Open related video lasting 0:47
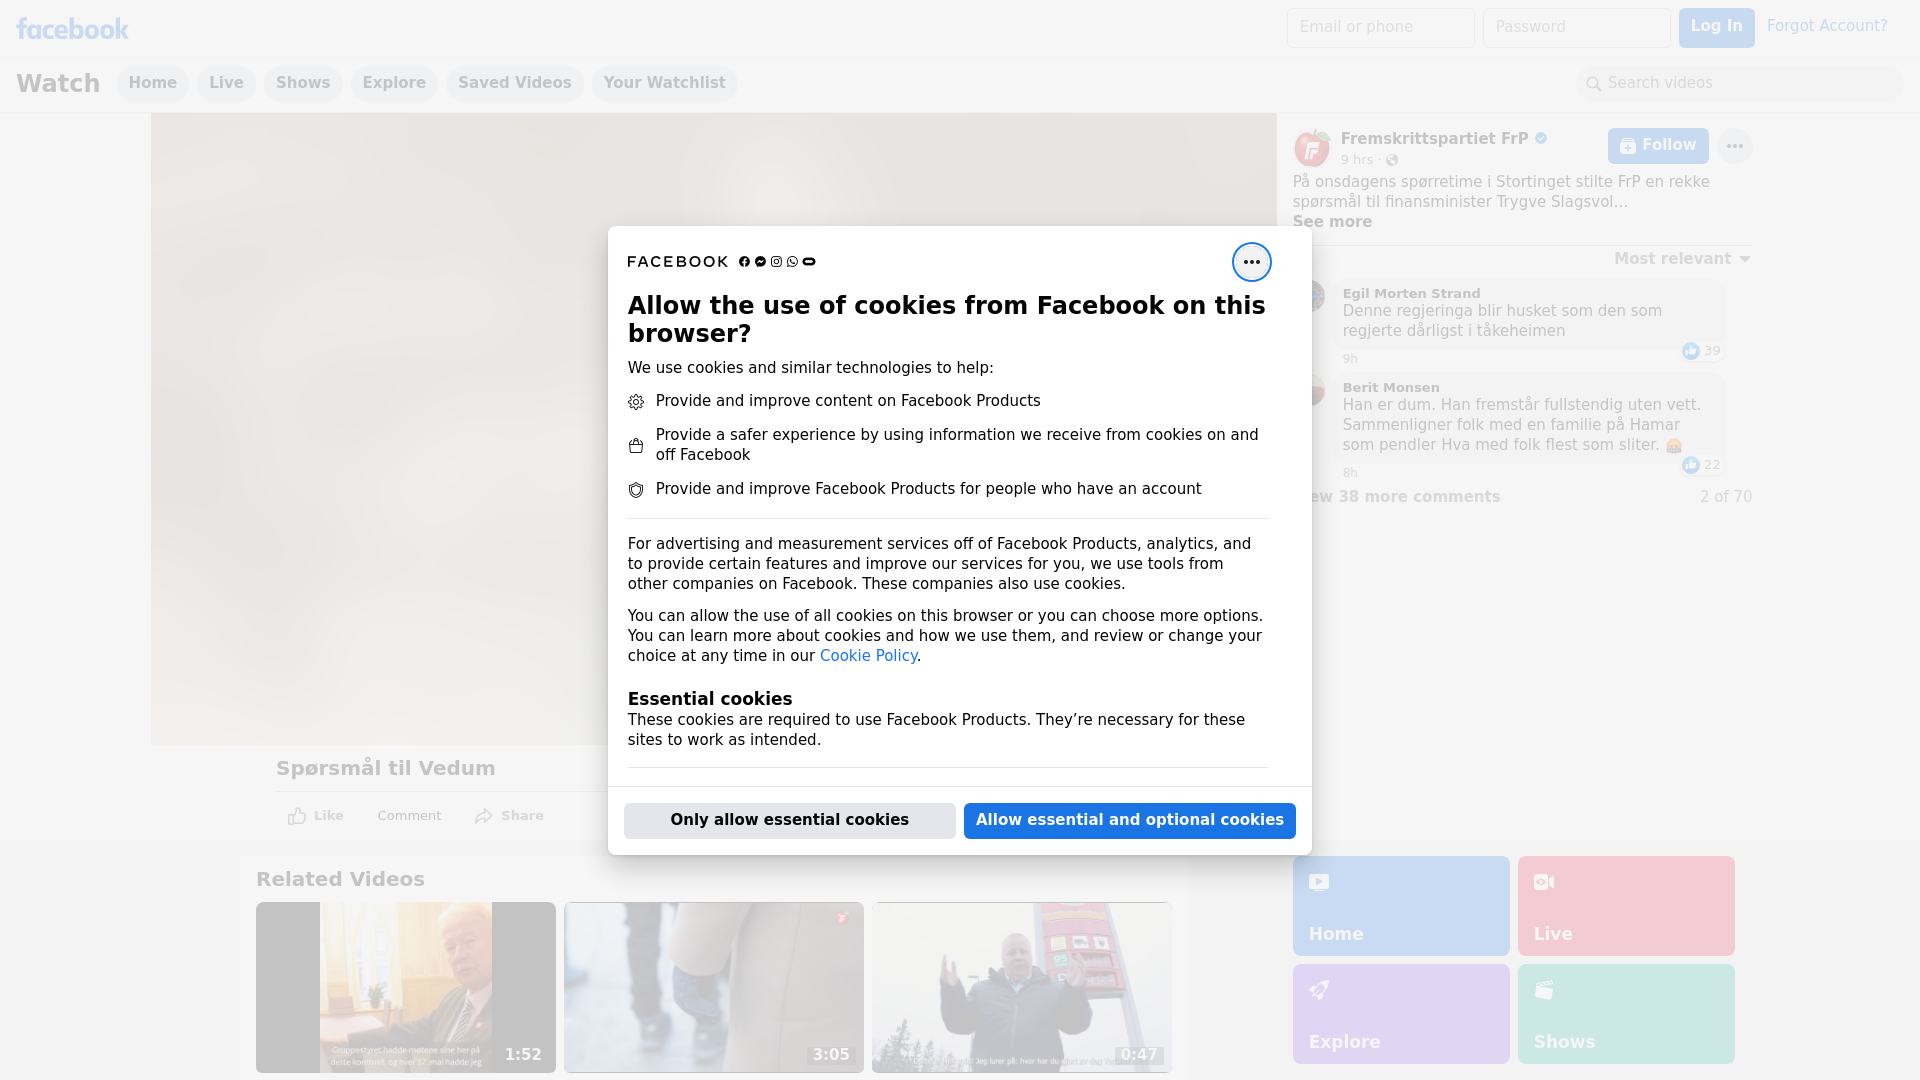 [x=1021, y=987]
